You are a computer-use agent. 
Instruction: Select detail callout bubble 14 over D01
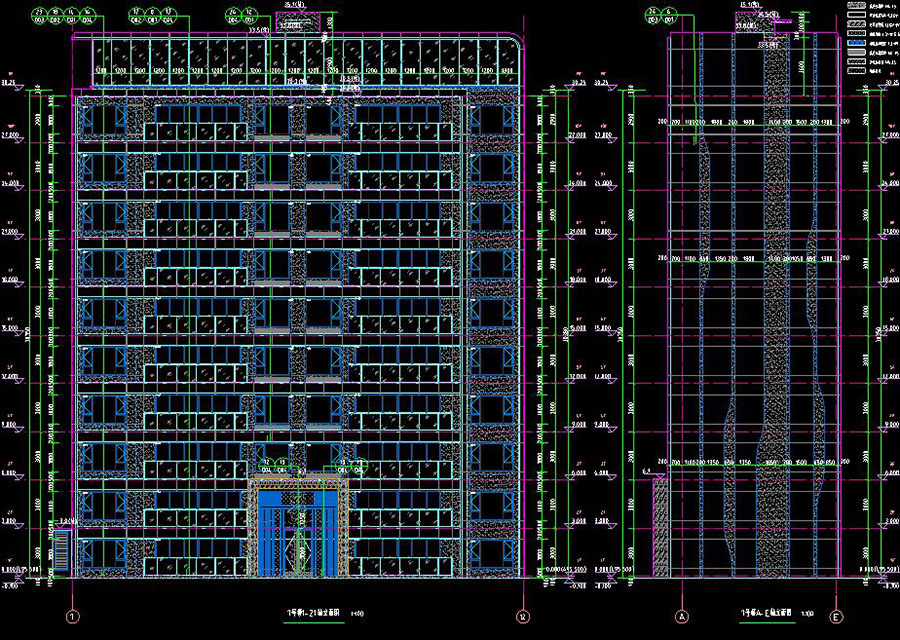coord(72,16)
